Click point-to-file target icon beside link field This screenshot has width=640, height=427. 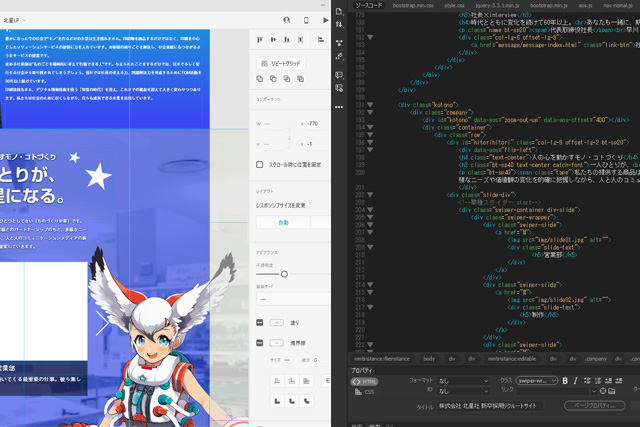pyautogui.click(x=603, y=391)
